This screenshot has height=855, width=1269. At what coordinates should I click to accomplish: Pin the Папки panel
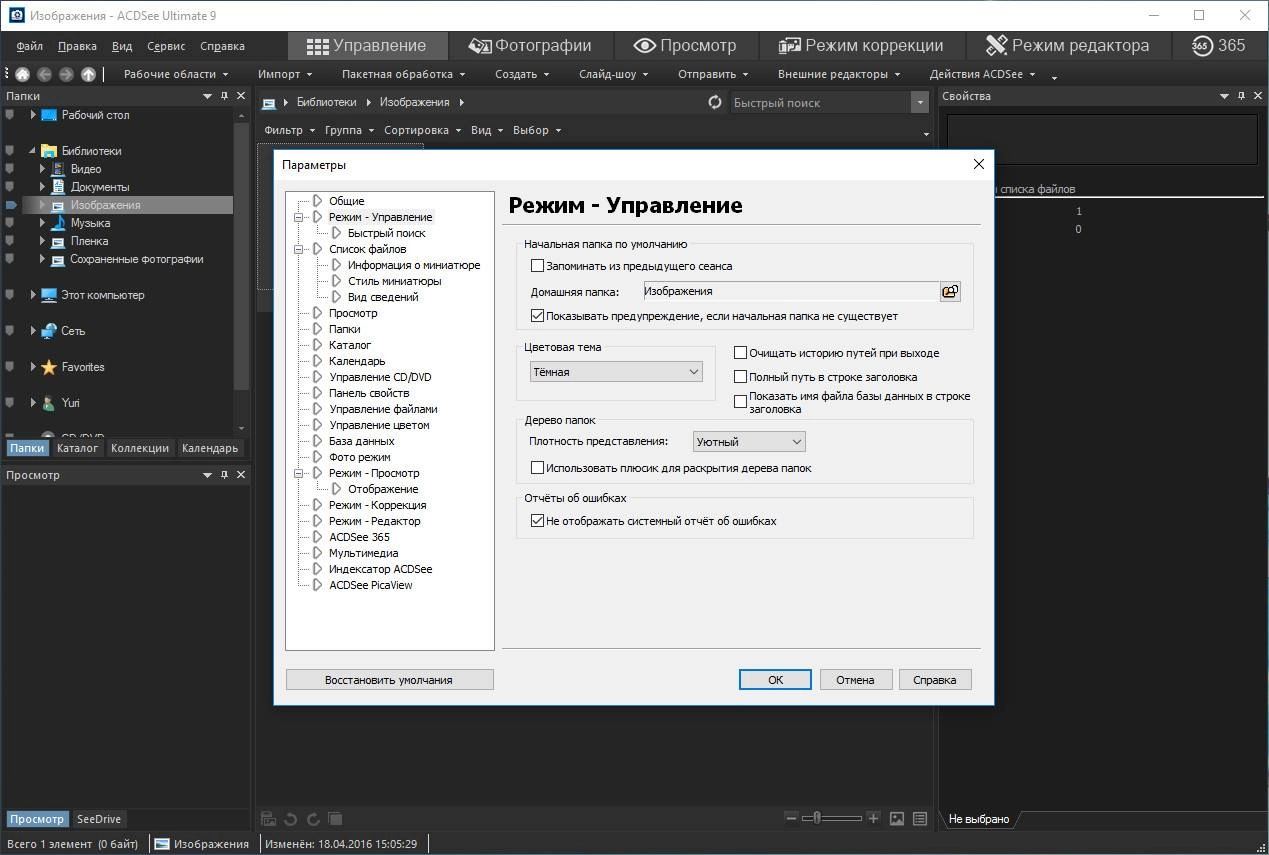click(x=225, y=96)
